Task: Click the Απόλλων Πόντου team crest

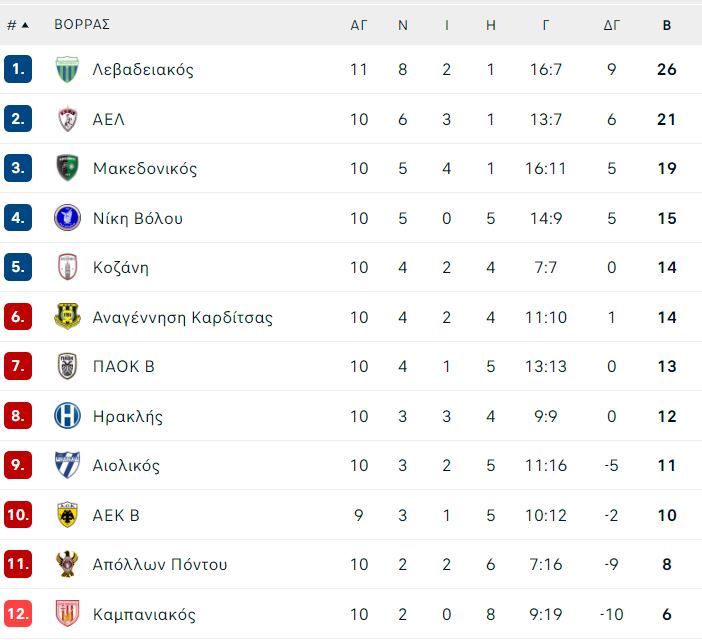Action: click(67, 564)
